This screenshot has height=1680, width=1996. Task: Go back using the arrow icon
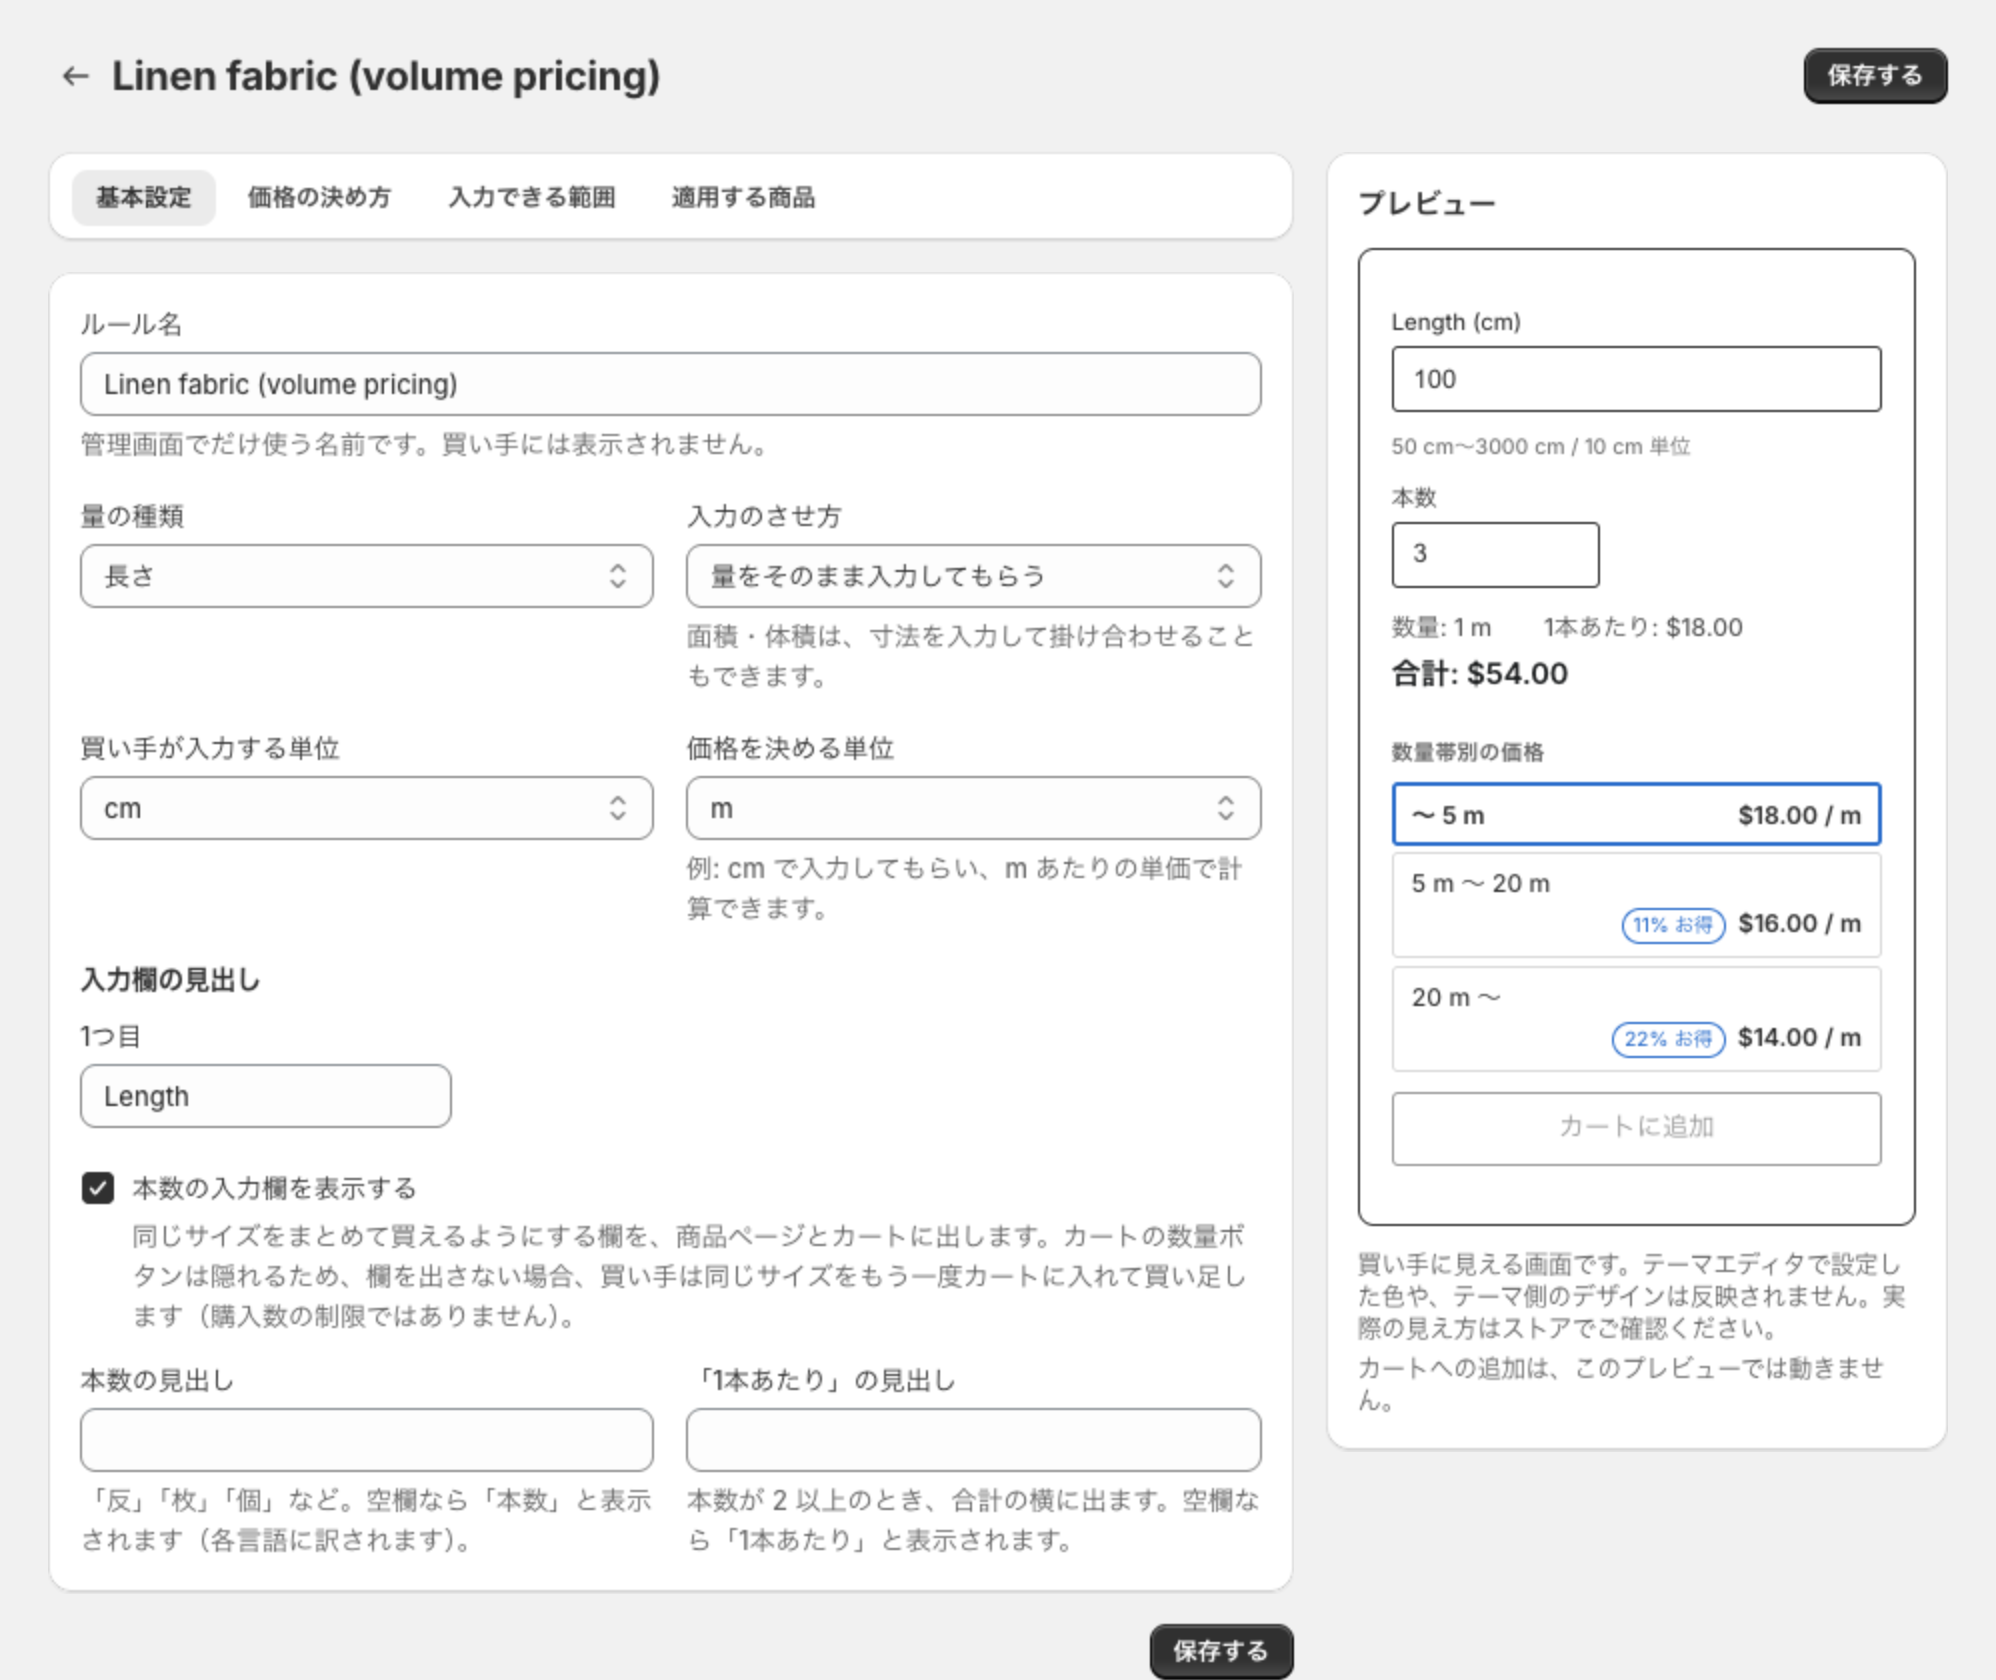tap(76, 76)
